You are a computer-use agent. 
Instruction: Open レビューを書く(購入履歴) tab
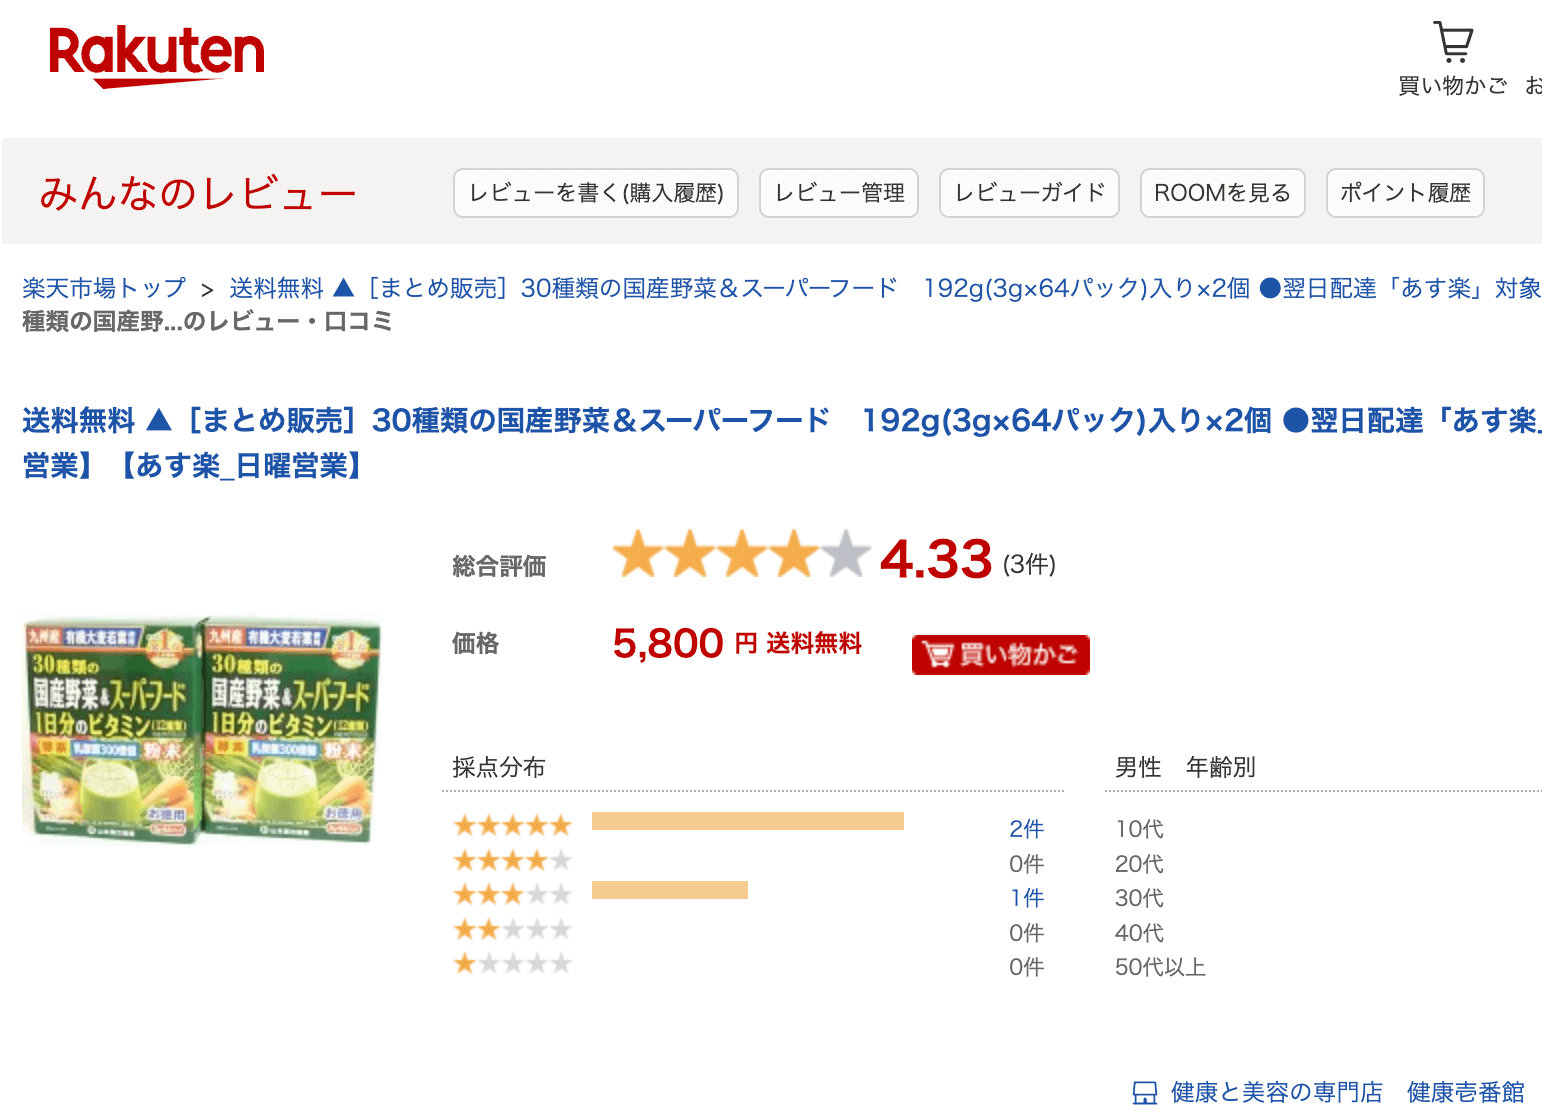click(596, 193)
